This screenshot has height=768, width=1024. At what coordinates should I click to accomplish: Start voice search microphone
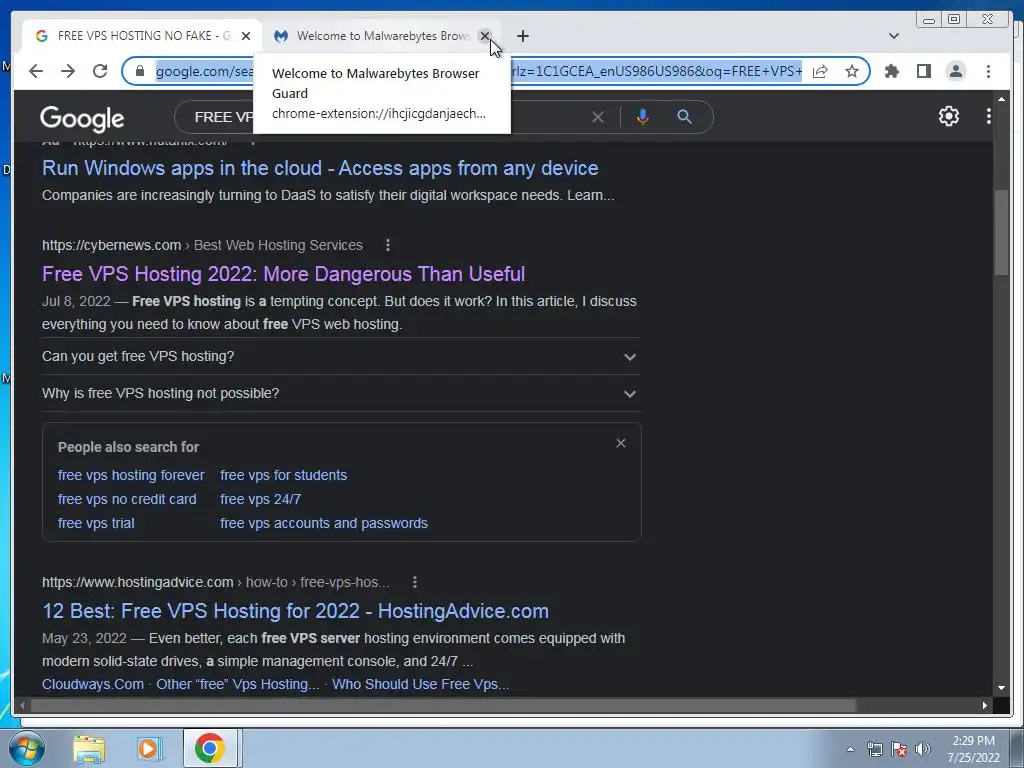[x=643, y=117]
